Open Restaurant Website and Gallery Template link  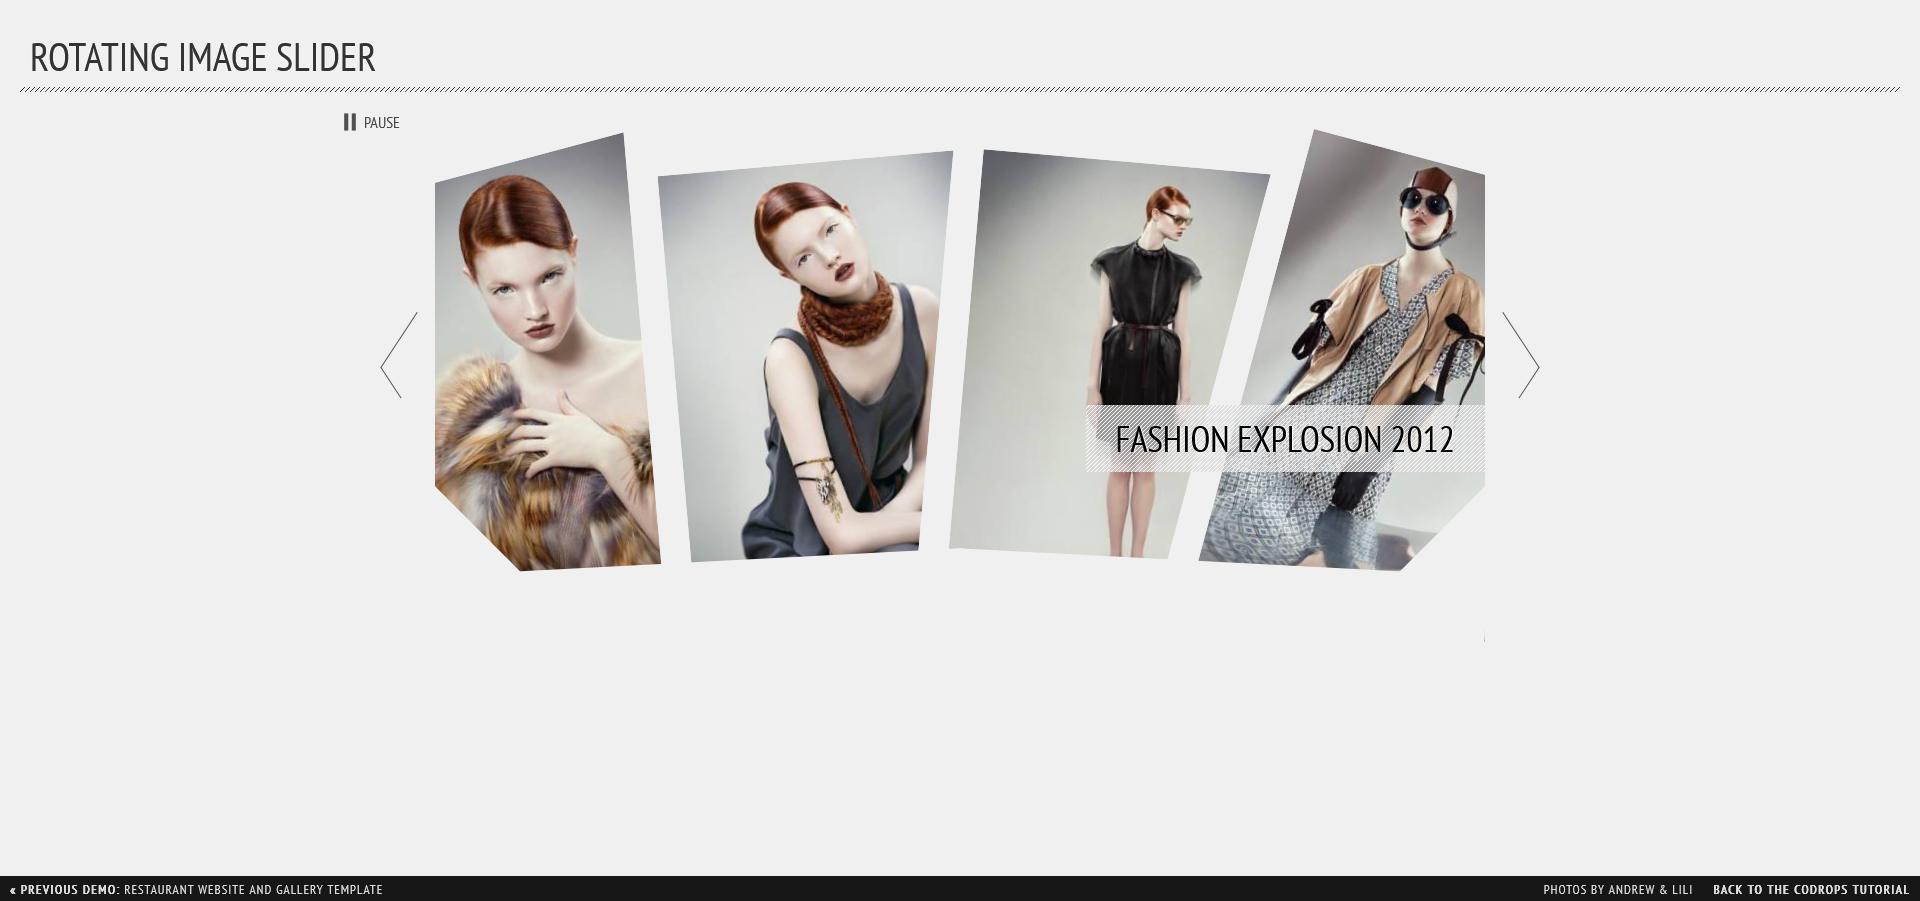(253, 889)
